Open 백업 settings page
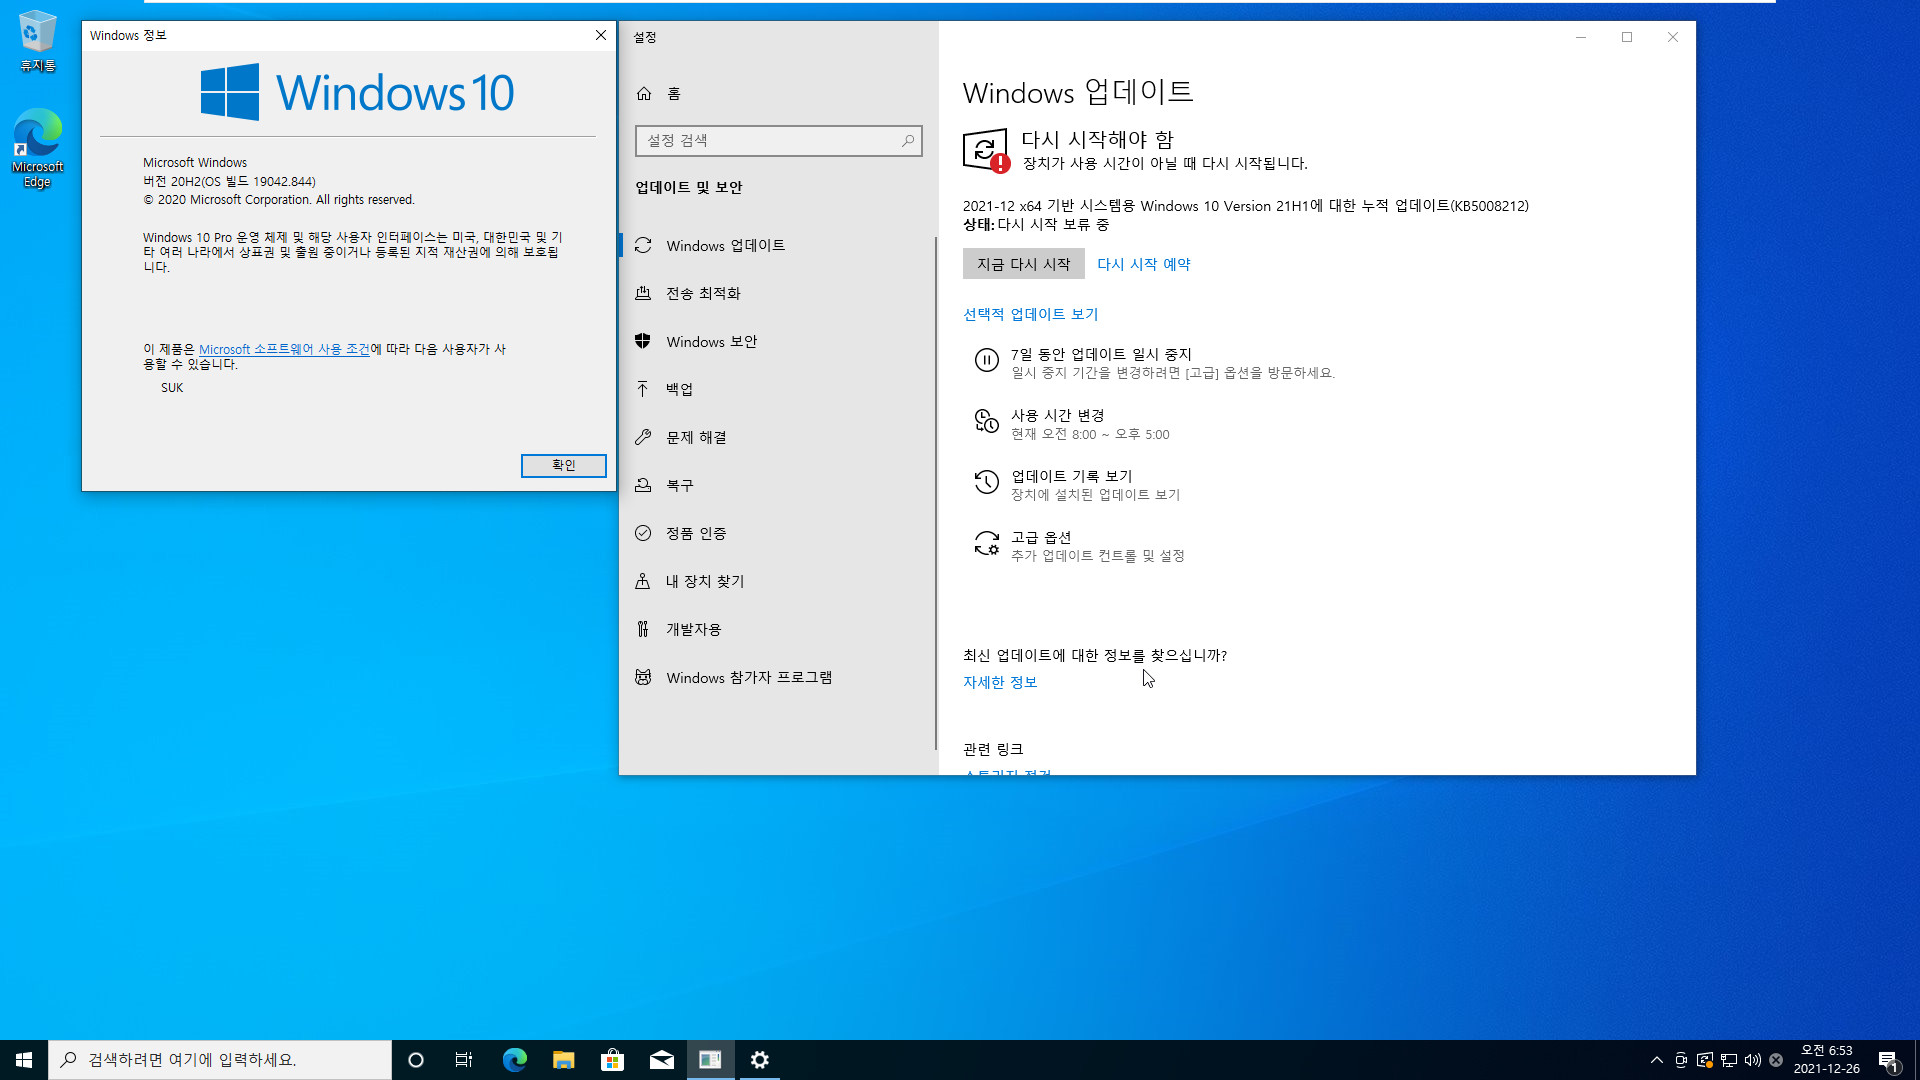This screenshot has width=1920, height=1080. point(778,389)
